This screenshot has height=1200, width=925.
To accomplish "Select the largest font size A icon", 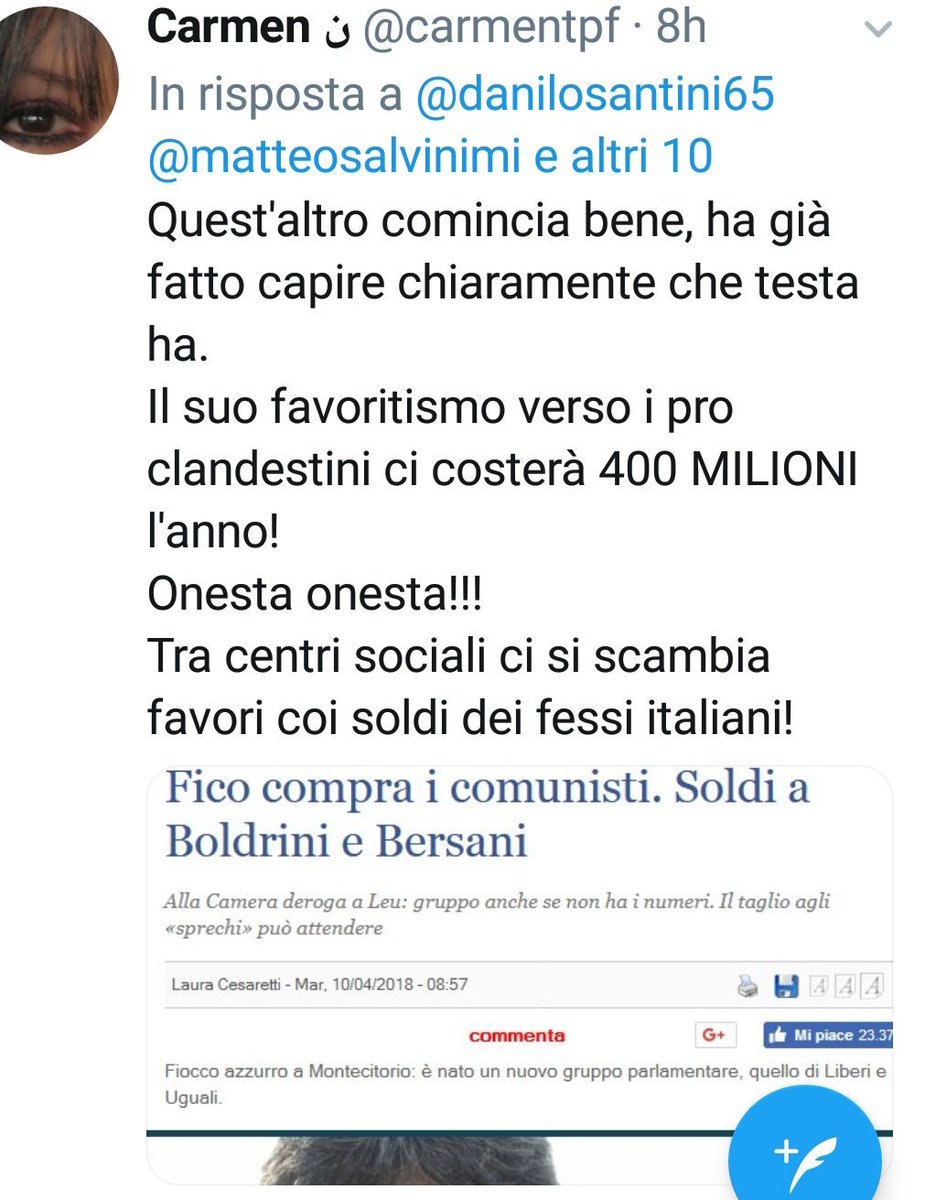I will coord(874,987).
